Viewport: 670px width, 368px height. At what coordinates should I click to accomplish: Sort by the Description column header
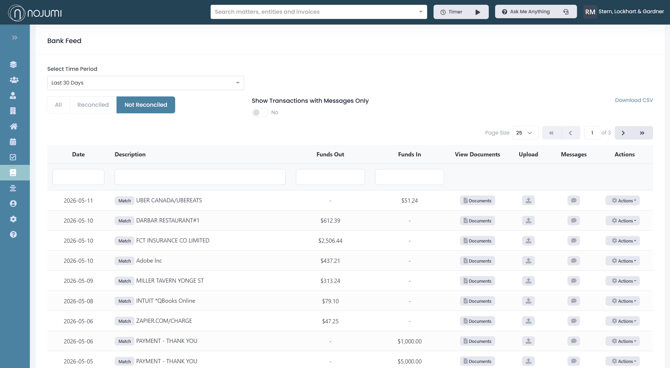click(x=130, y=154)
